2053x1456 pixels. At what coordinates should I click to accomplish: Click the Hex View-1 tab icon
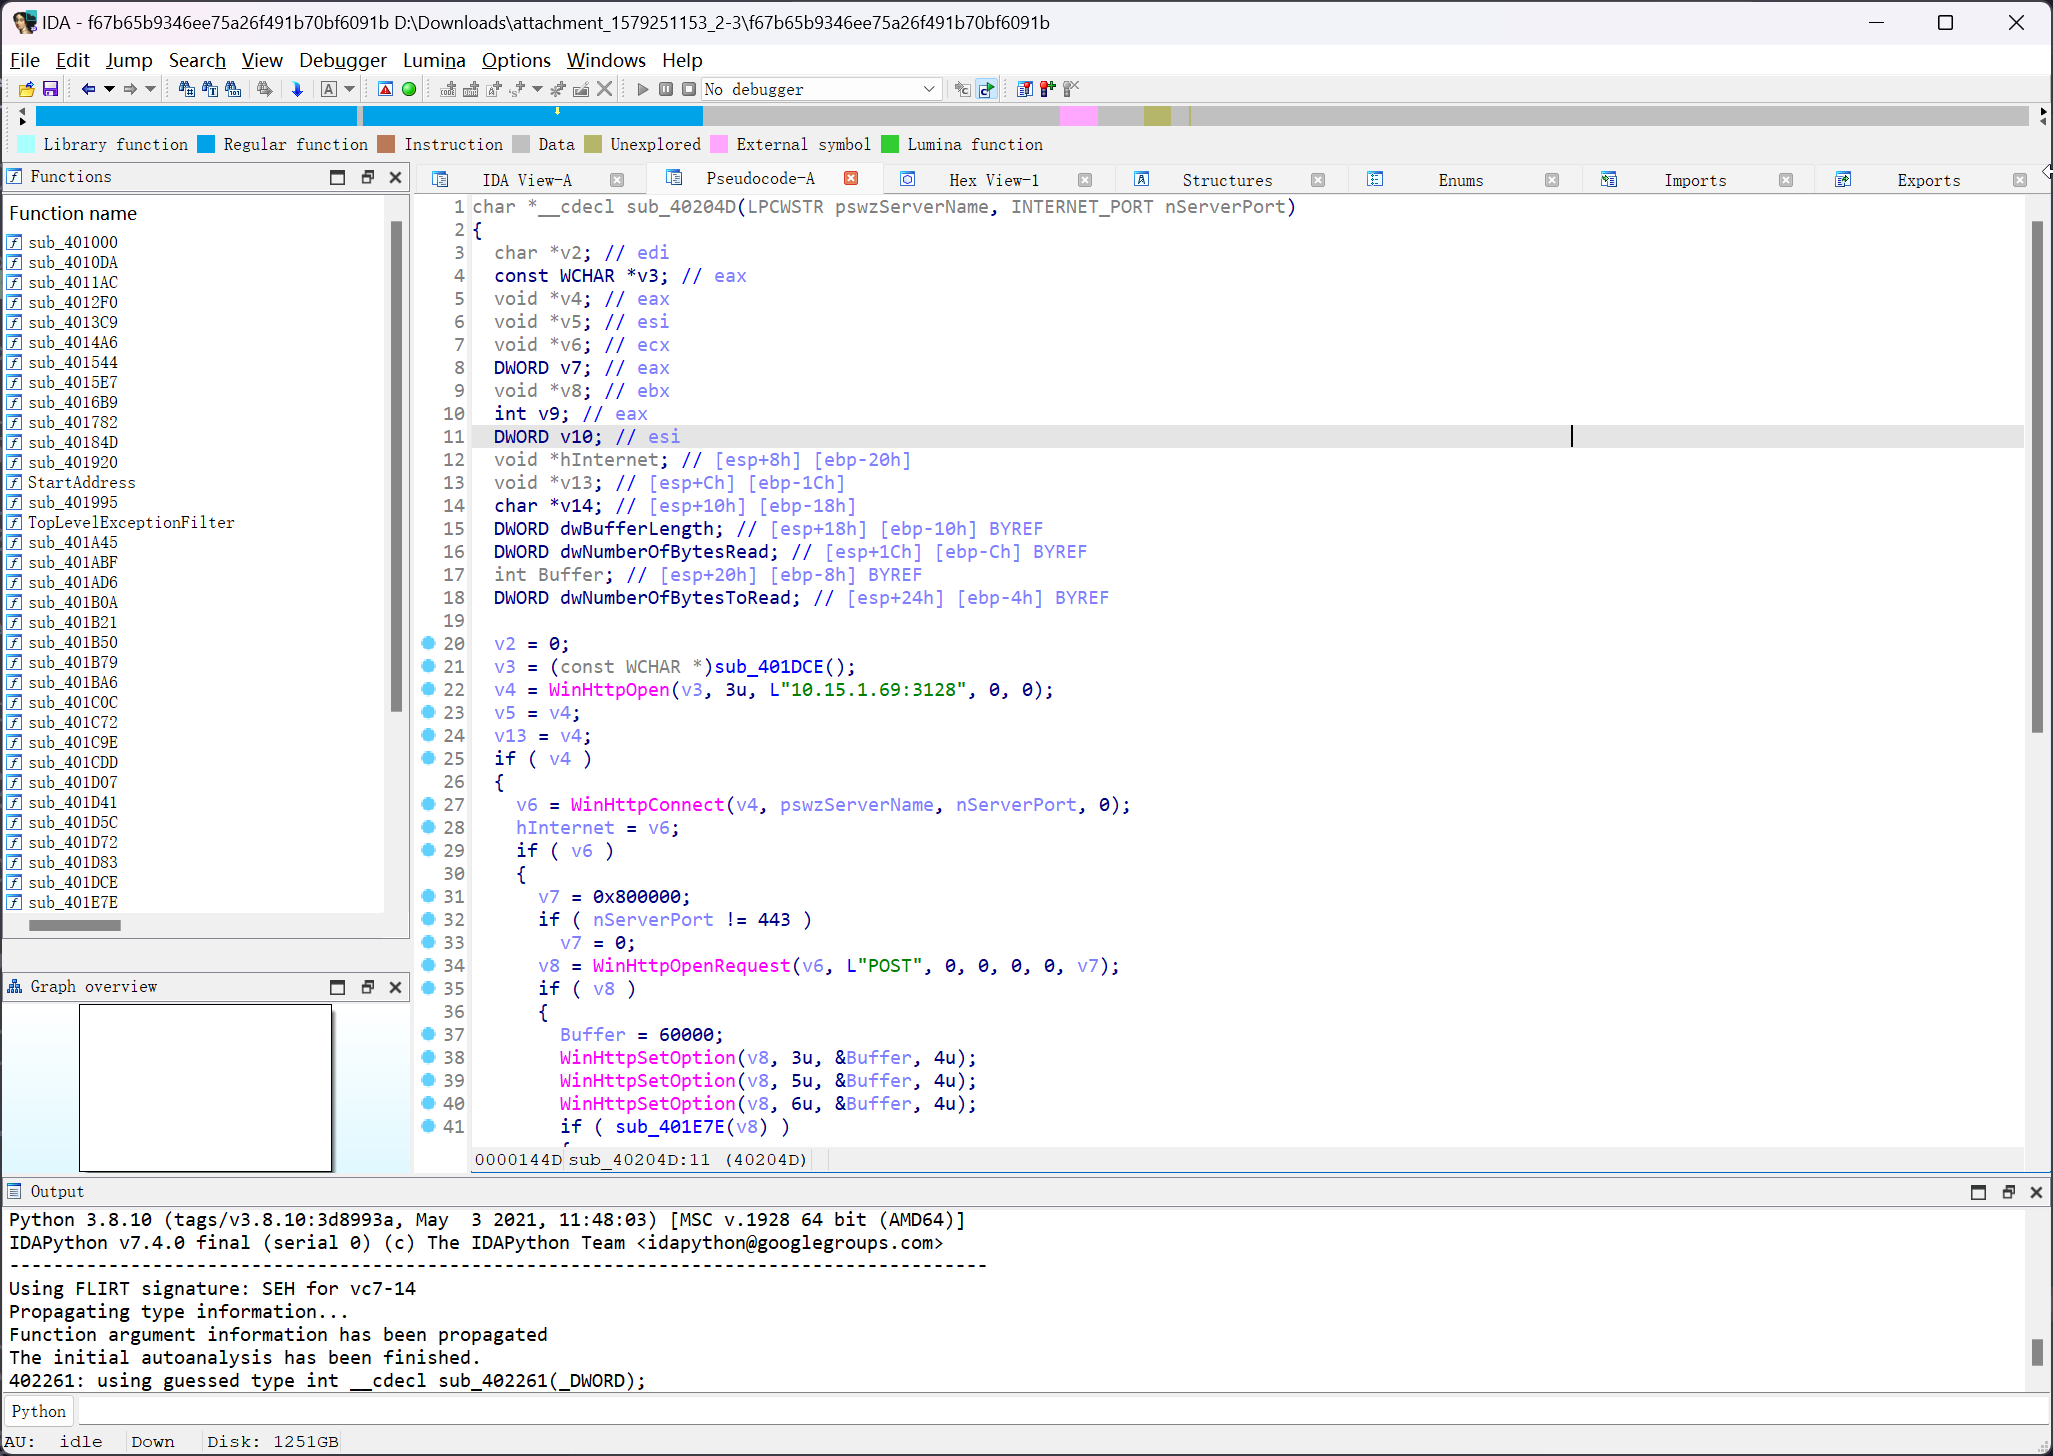click(907, 180)
